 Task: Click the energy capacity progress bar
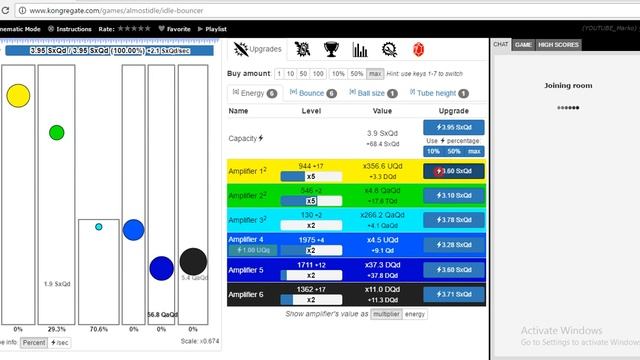click(109, 51)
